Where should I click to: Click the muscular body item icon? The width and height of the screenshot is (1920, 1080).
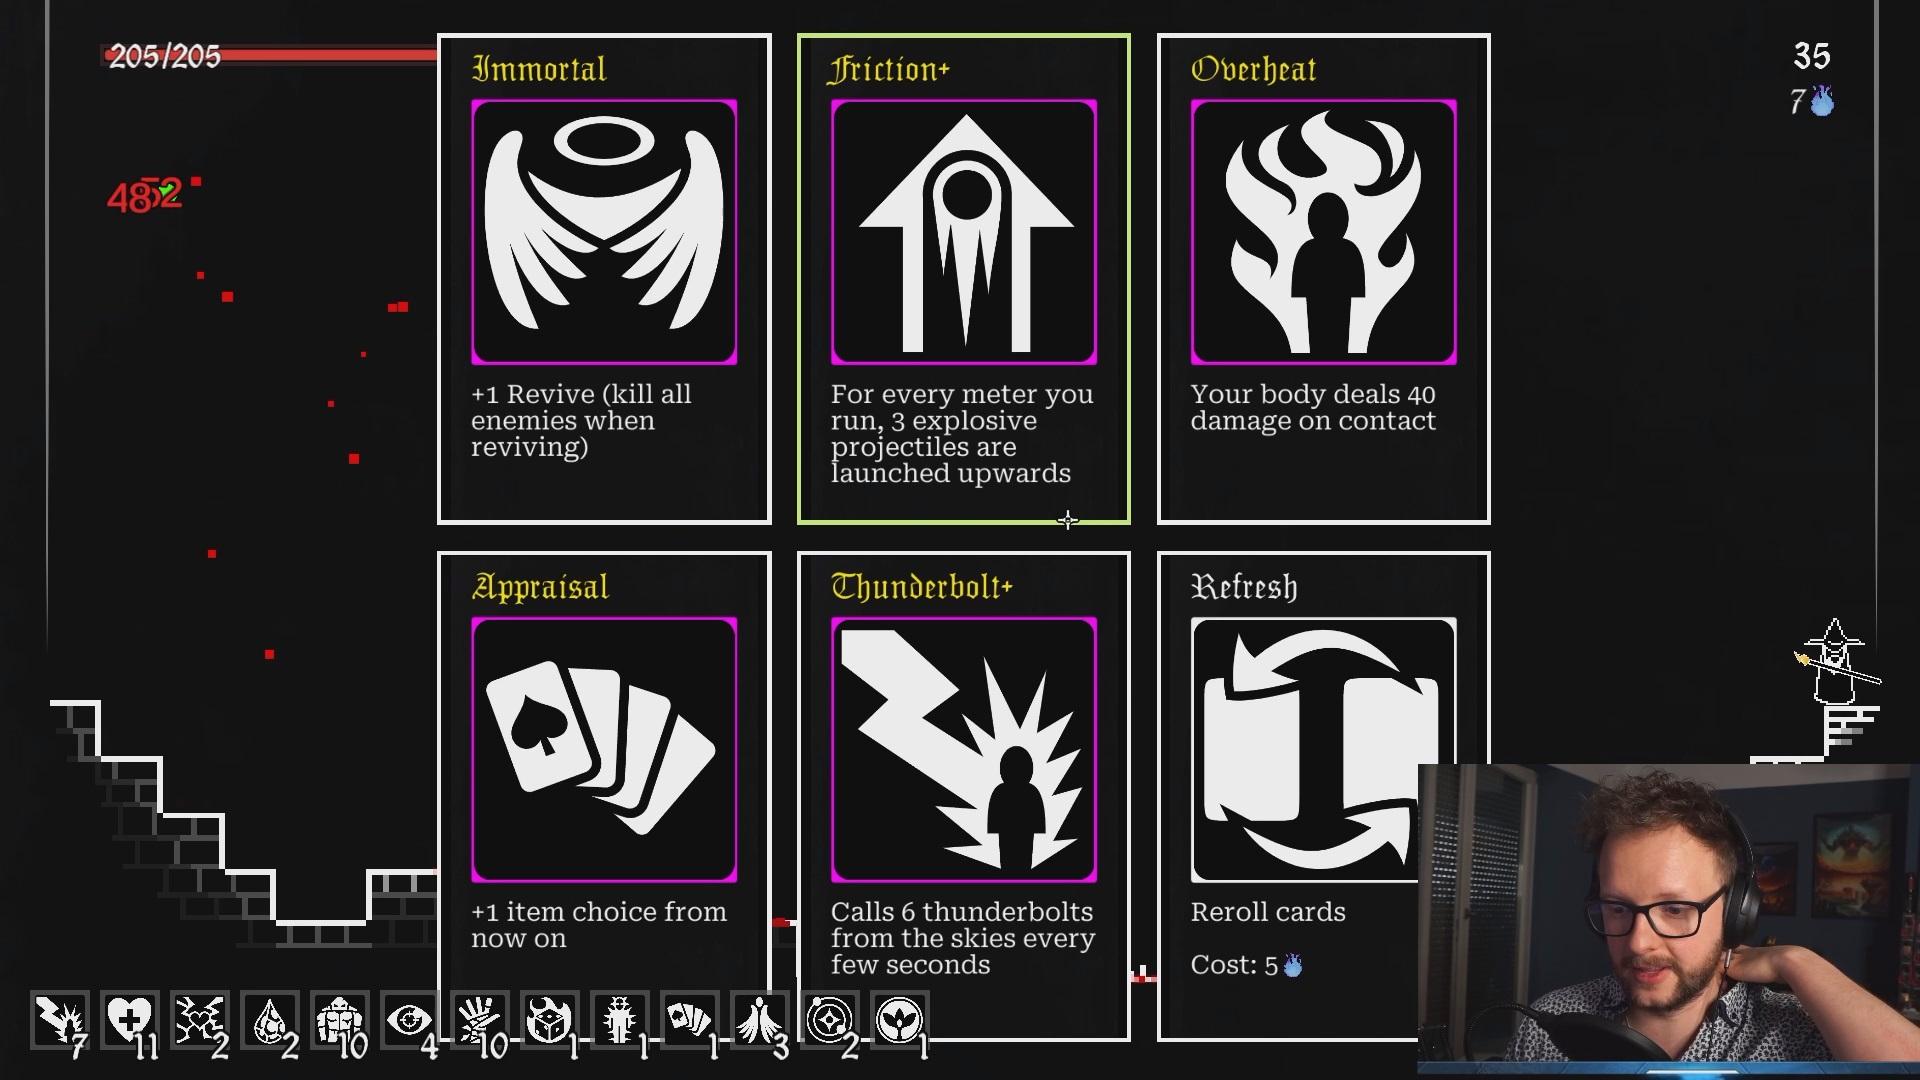coord(340,1020)
